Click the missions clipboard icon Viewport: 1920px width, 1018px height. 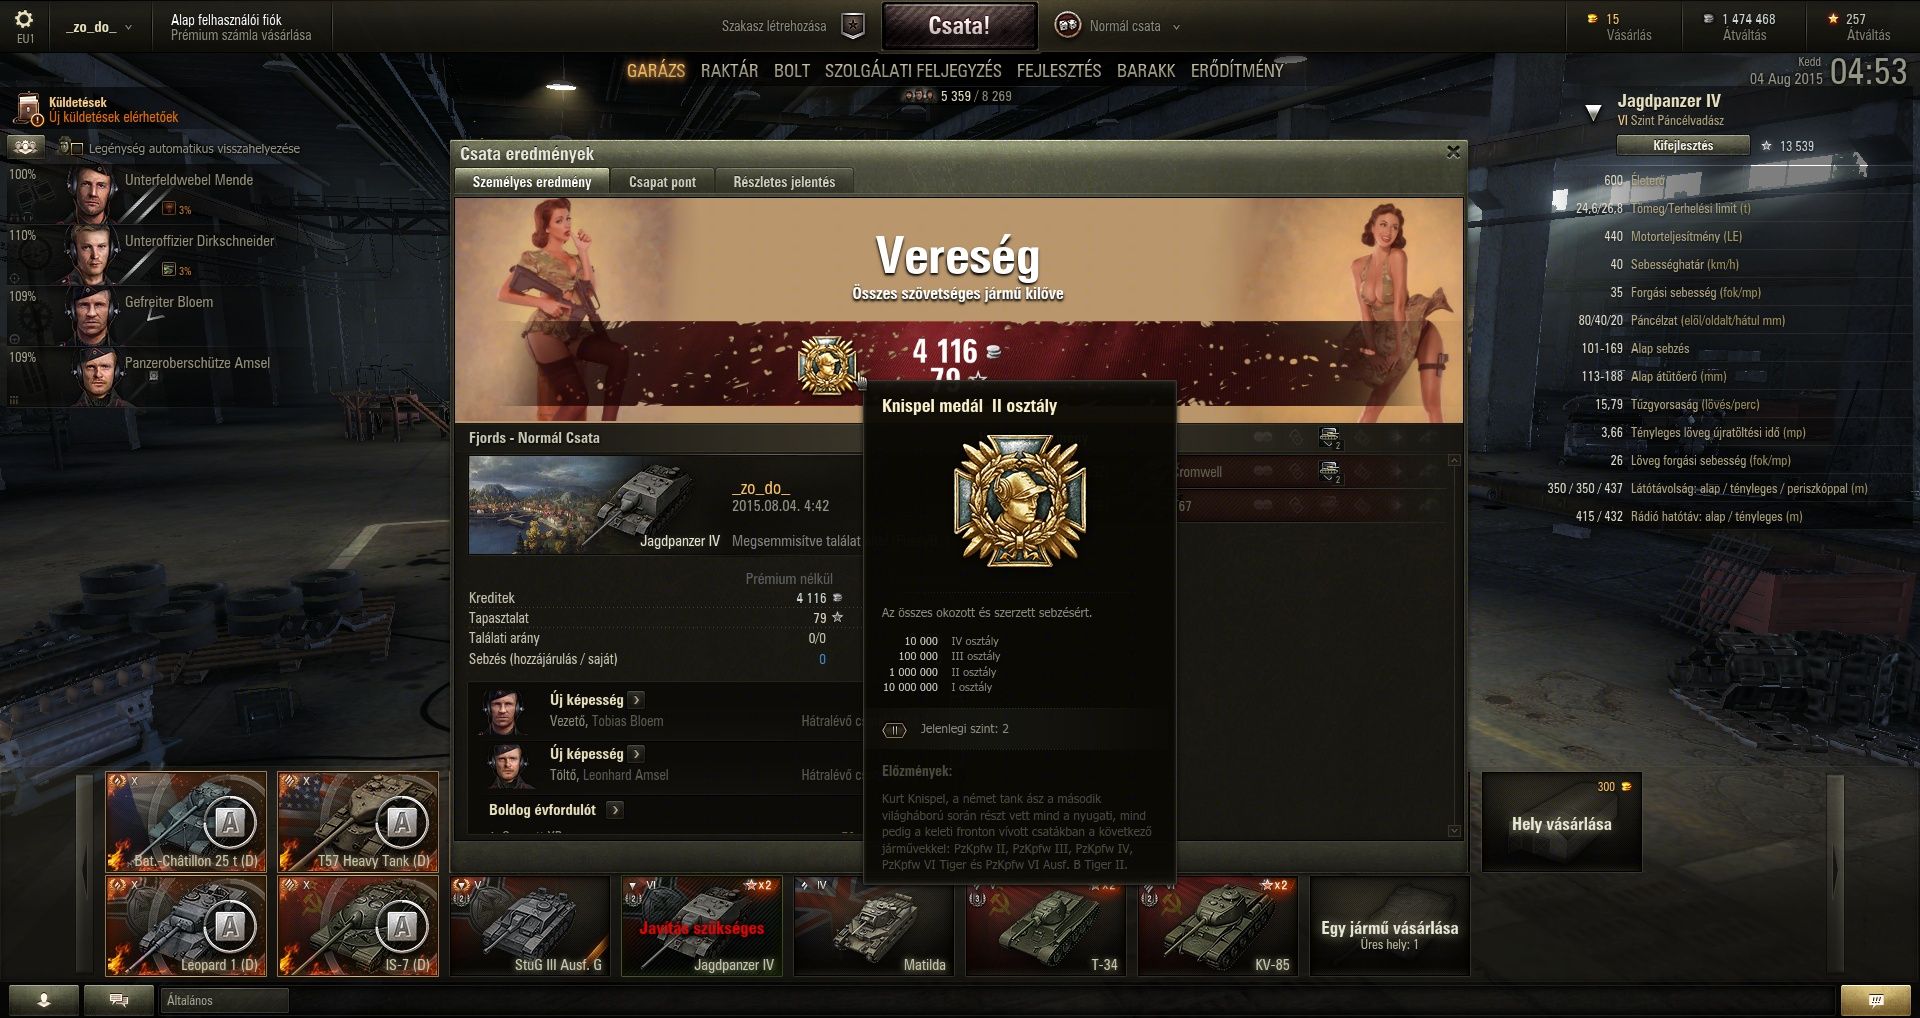point(29,110)
